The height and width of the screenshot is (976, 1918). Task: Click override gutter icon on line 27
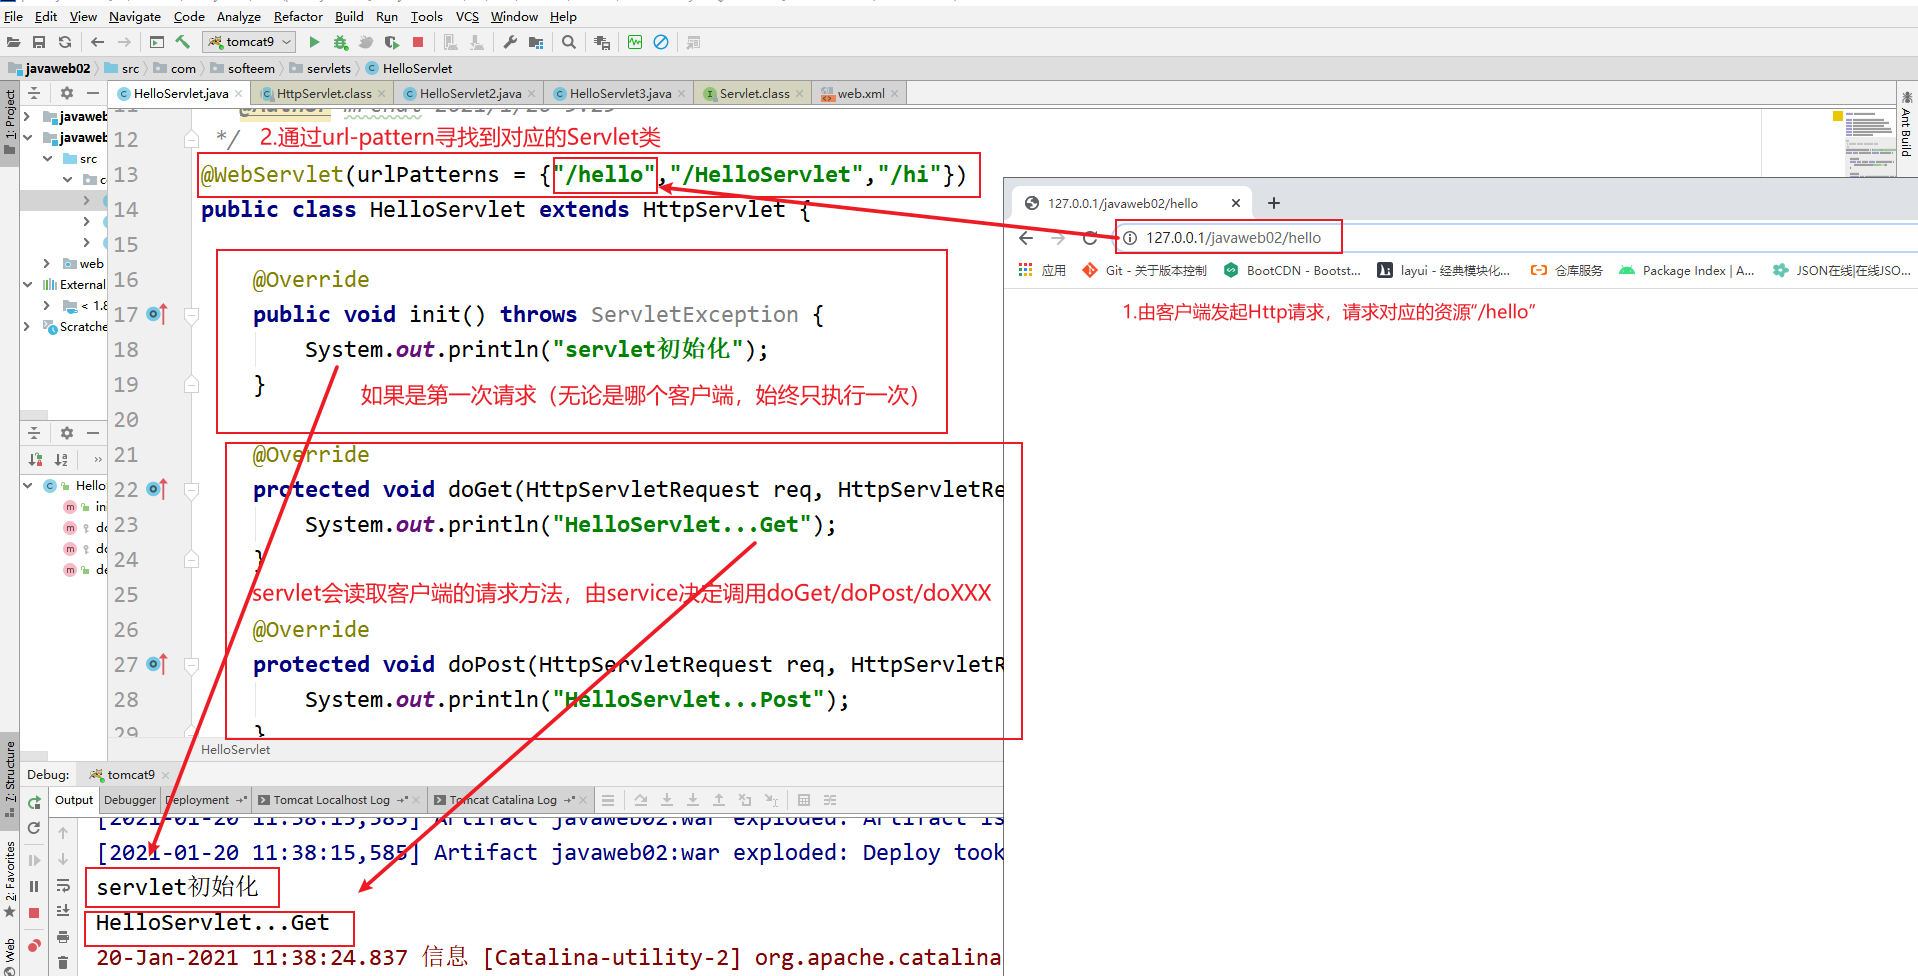pos(156,664)
